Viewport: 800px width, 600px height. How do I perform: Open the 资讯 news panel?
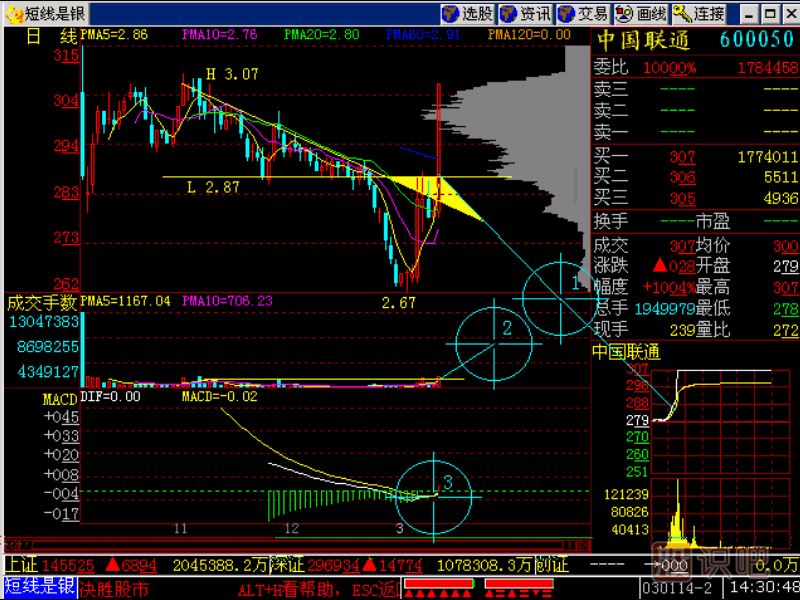526,13
